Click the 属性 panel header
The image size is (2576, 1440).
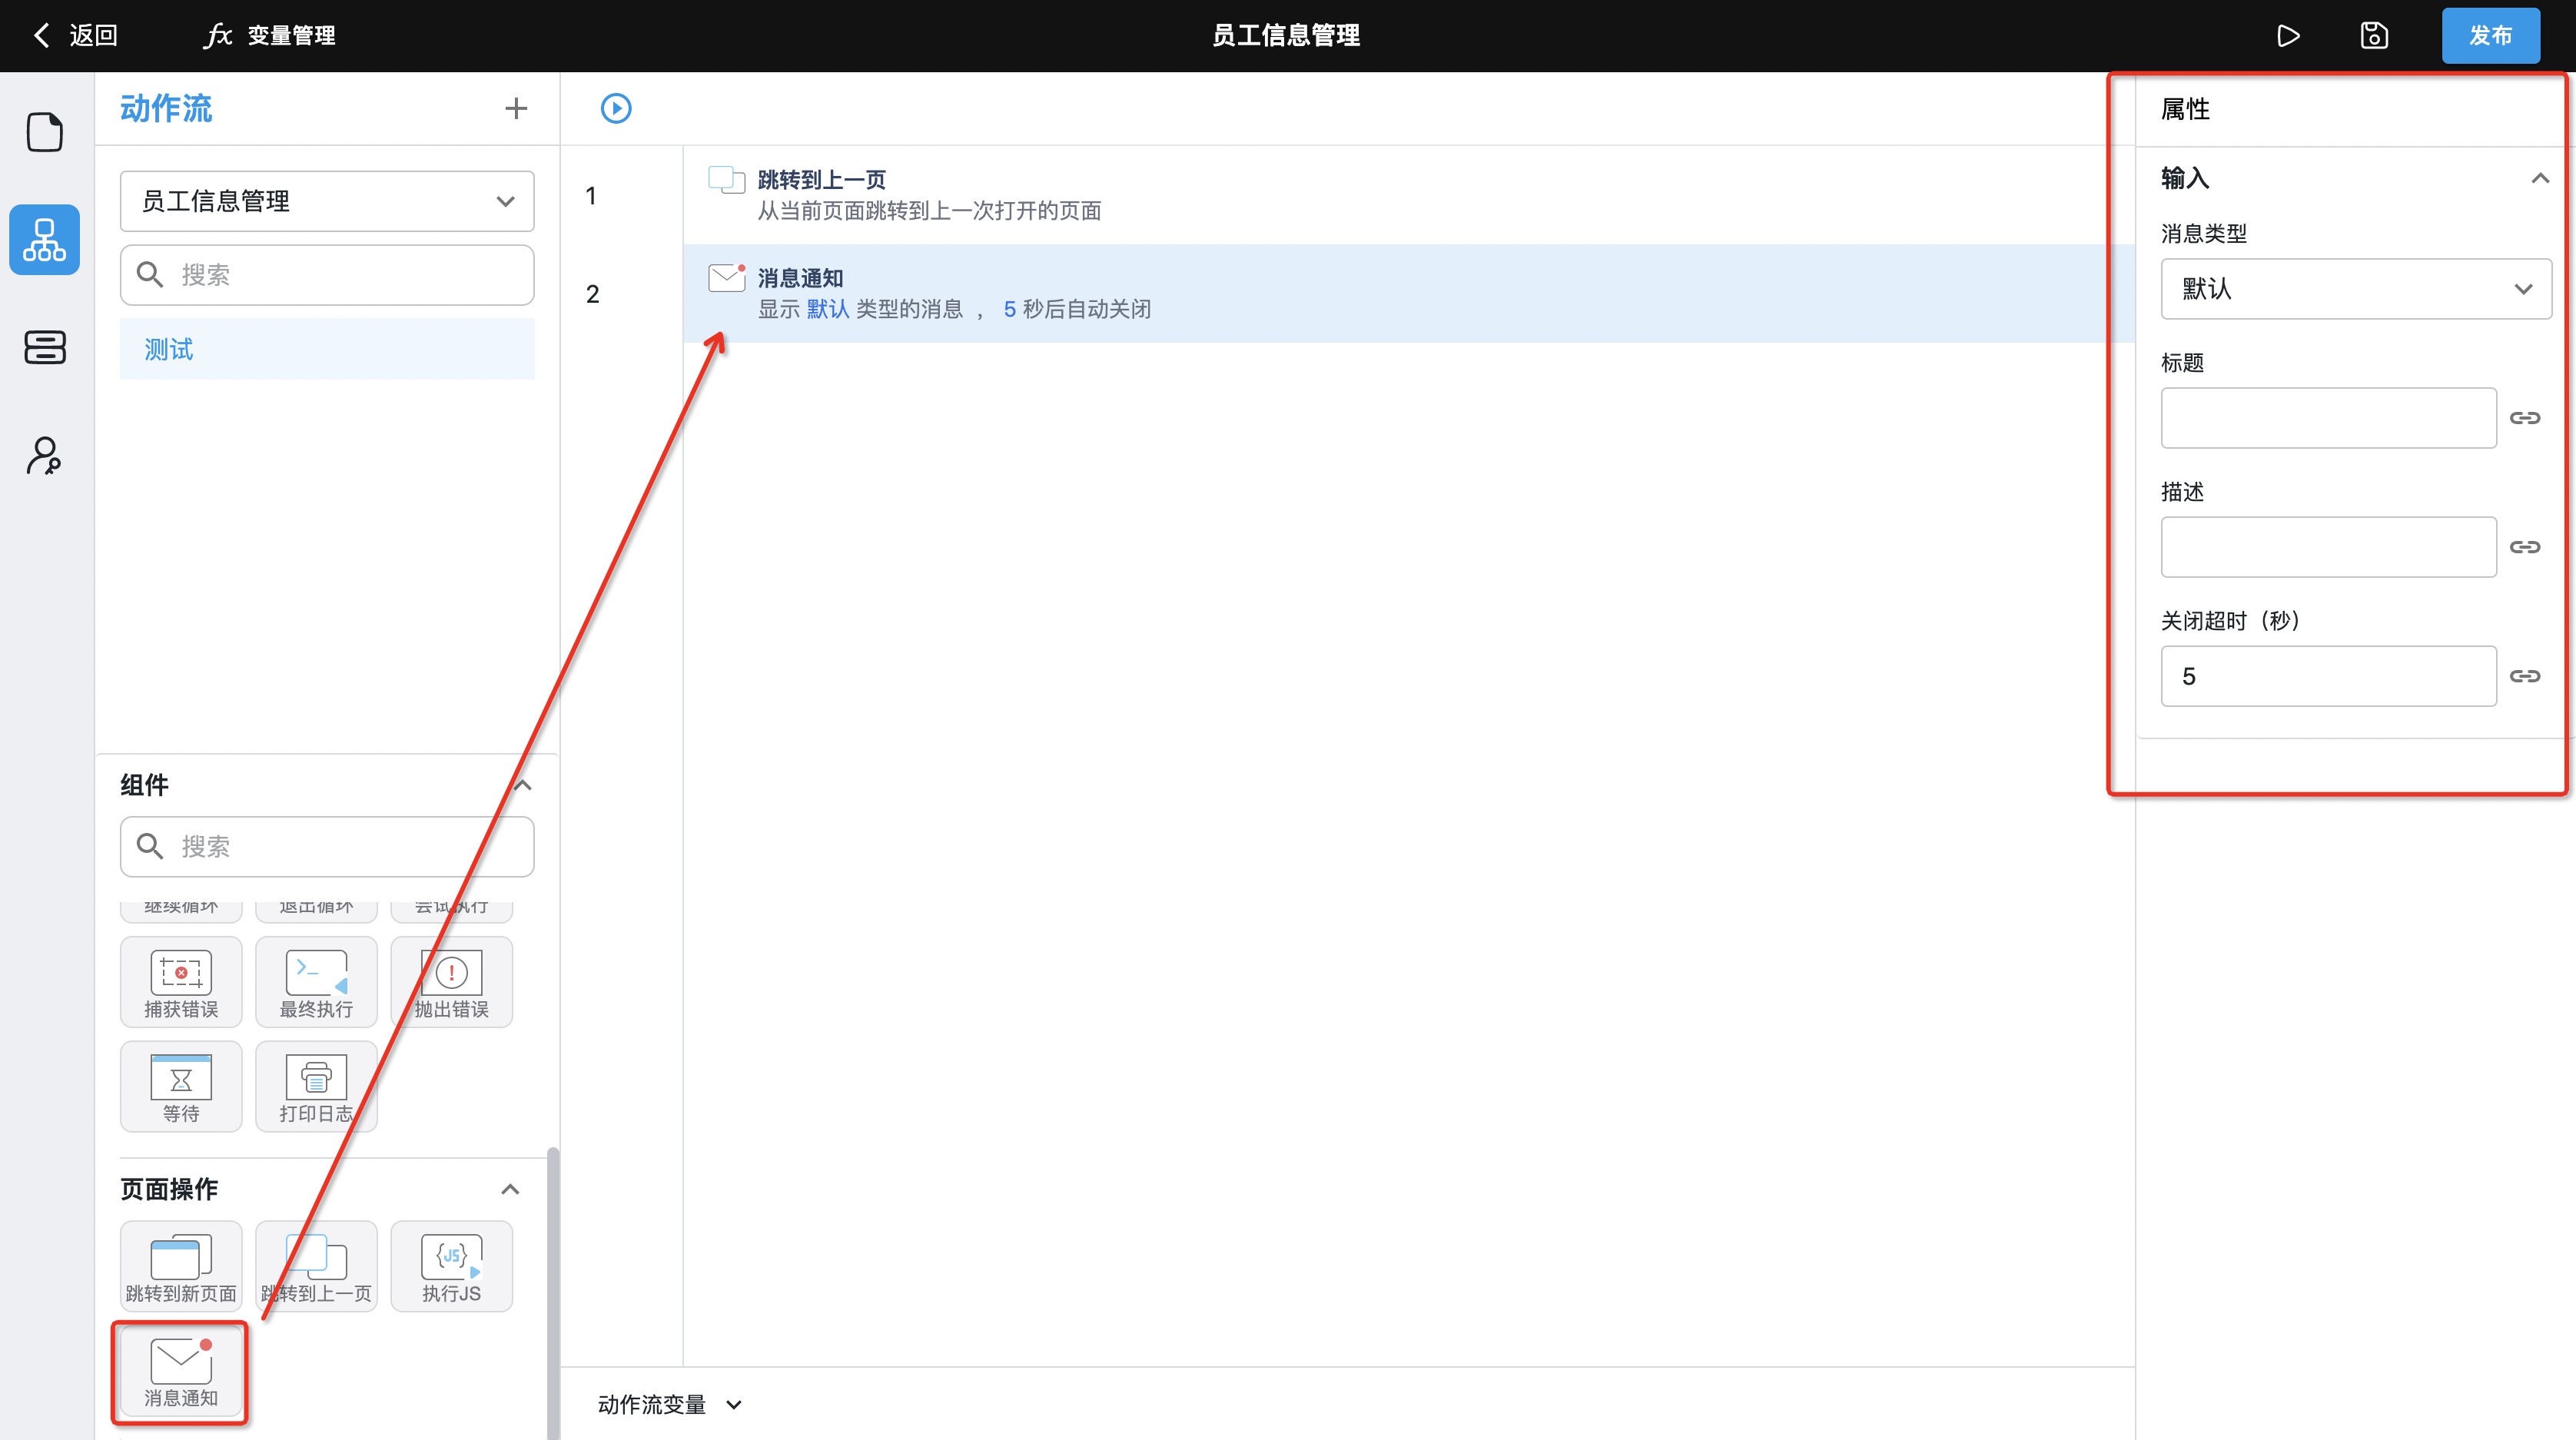[x=2185, y=108]
